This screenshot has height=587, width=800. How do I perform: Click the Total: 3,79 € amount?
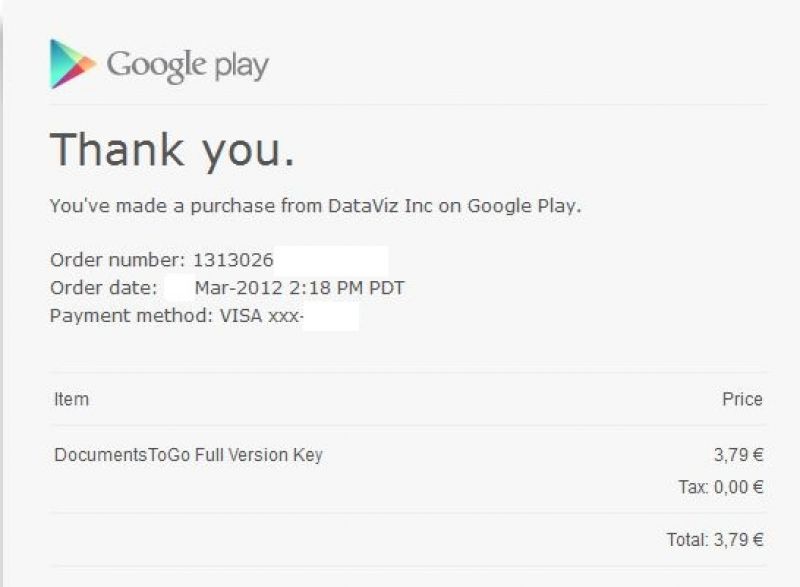point(715,540)
